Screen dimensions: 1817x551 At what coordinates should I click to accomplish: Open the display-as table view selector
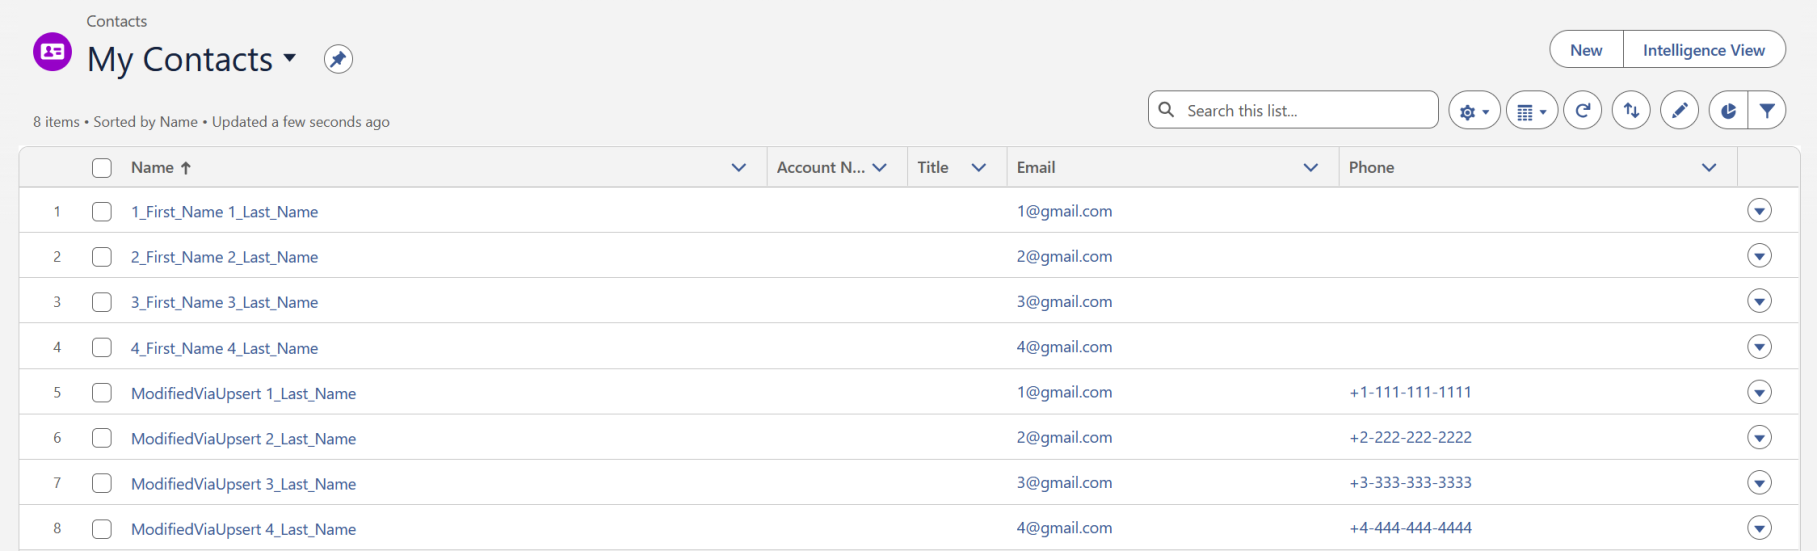click(1531, 111)
